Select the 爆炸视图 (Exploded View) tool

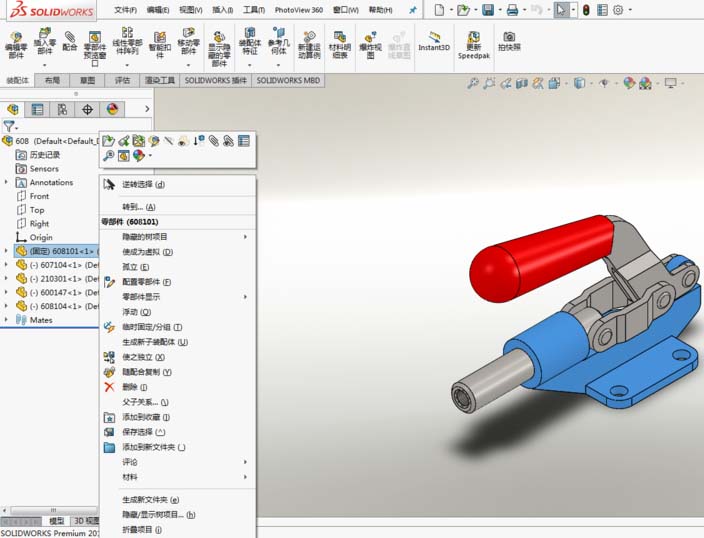point(369,44)
